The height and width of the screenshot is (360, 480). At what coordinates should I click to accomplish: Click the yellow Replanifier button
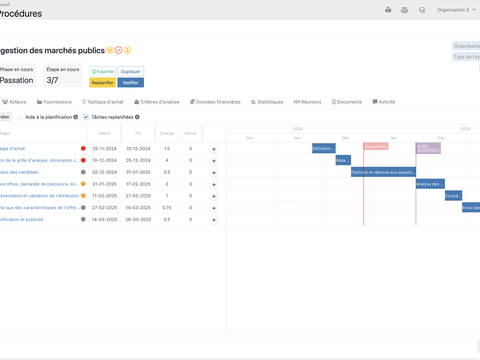103,83
